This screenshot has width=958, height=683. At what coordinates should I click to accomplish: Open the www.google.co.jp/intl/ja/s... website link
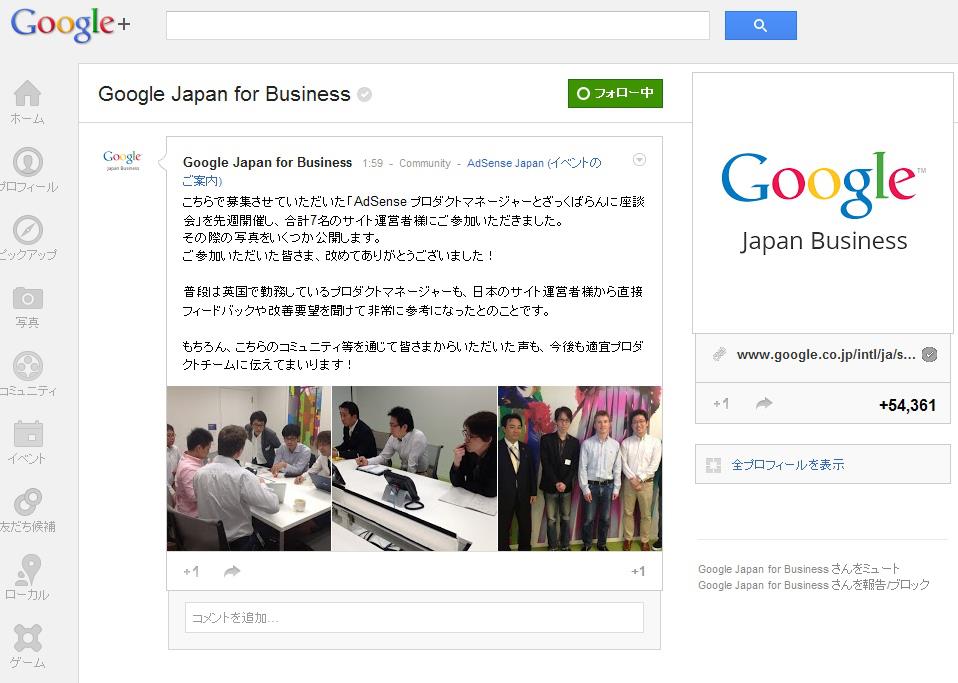point(826,355)
